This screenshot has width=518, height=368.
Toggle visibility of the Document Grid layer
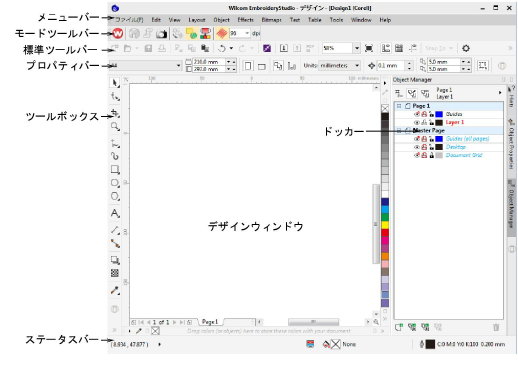(416, 155)
